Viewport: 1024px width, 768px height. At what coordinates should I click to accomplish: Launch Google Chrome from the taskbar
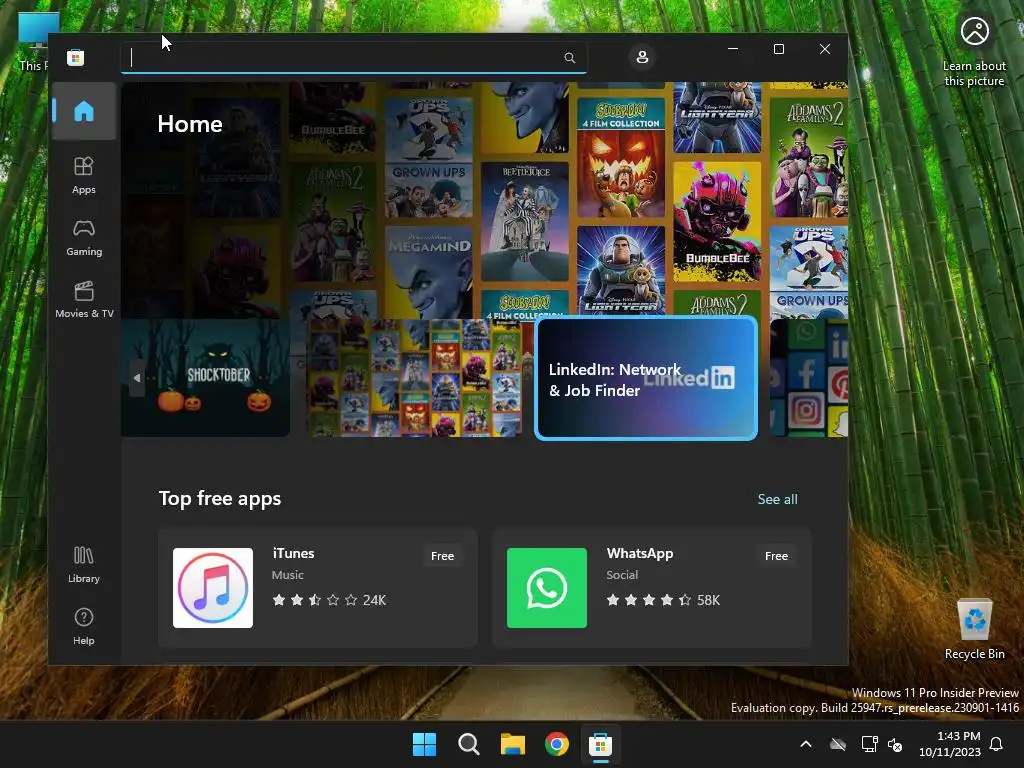pos(556,744)
